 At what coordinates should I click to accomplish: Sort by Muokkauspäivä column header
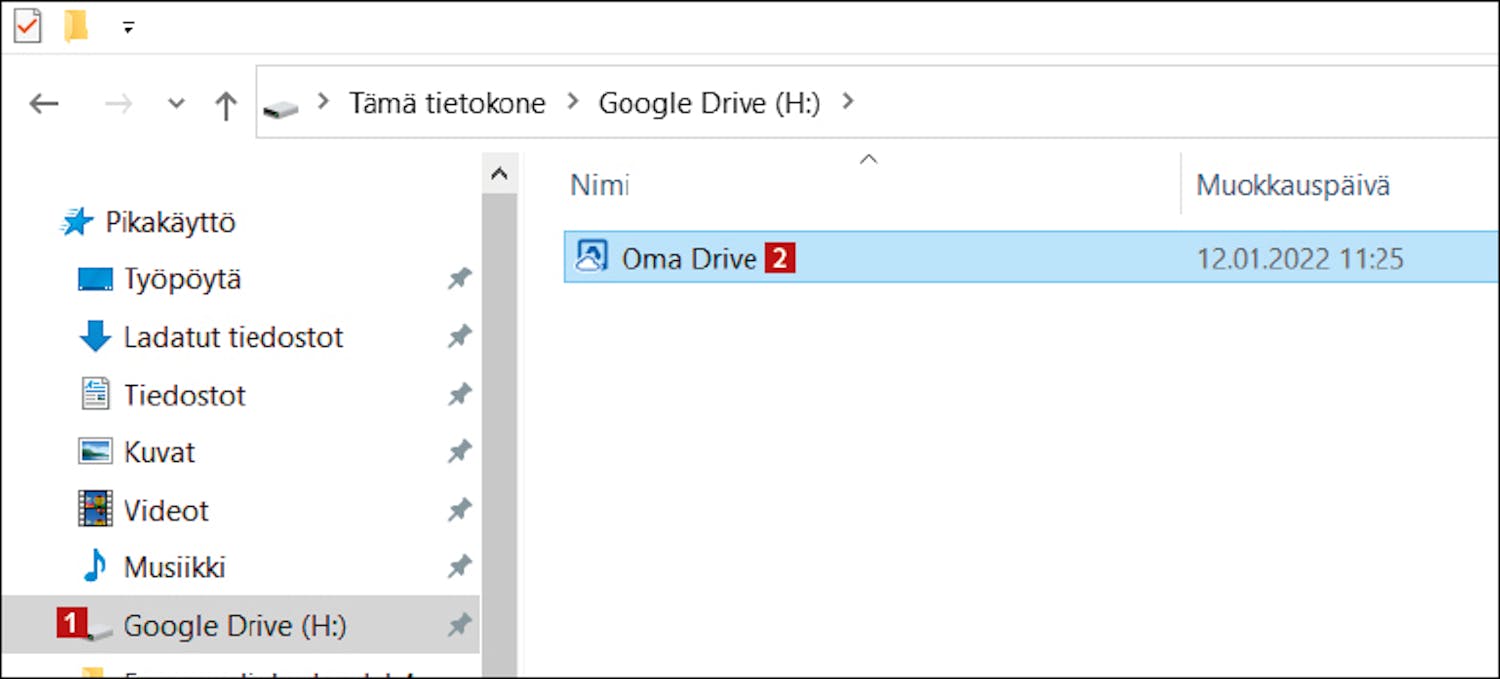click(1292, 185)
